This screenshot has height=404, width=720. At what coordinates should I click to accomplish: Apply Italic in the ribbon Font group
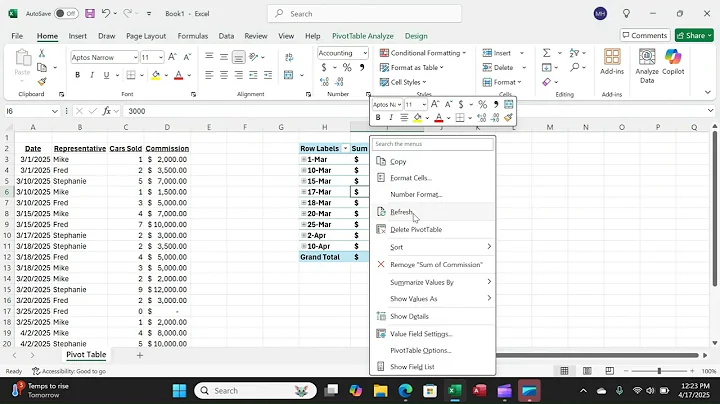92,75
